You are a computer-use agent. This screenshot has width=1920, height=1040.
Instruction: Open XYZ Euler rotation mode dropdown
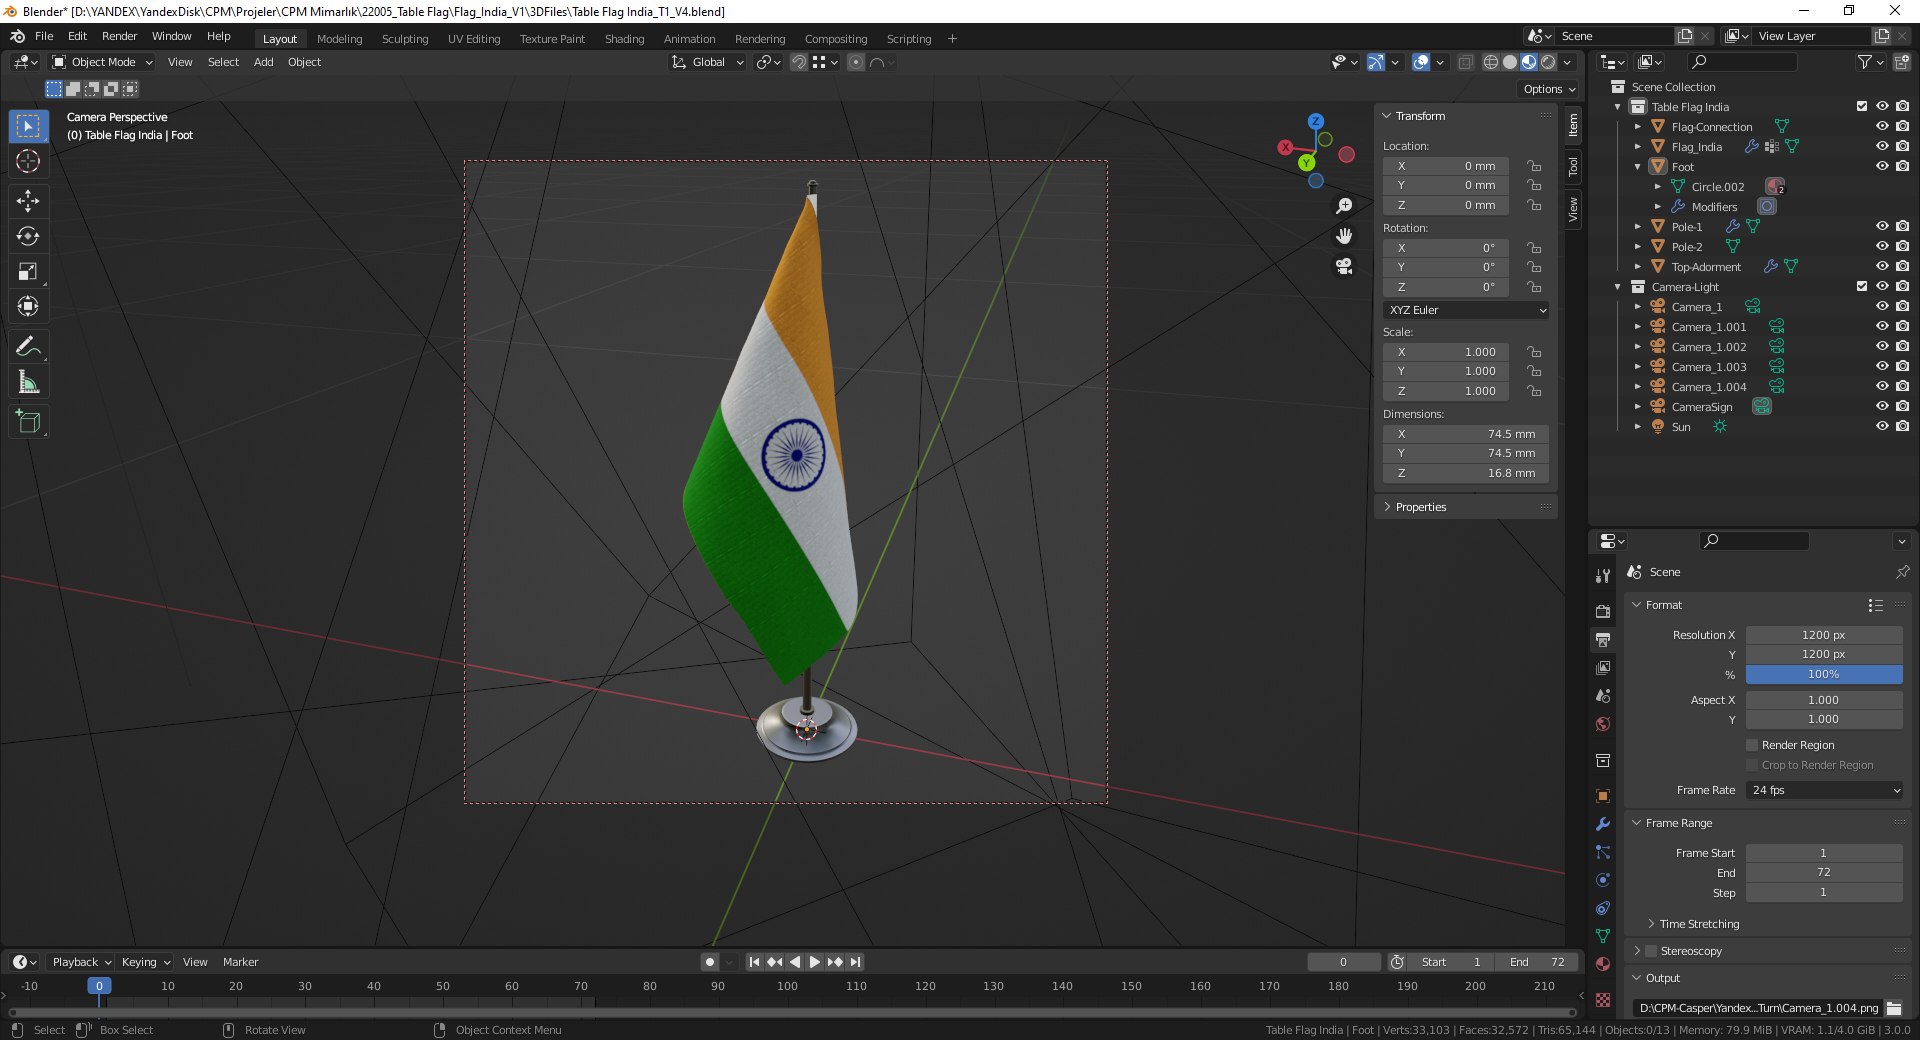1466,310
